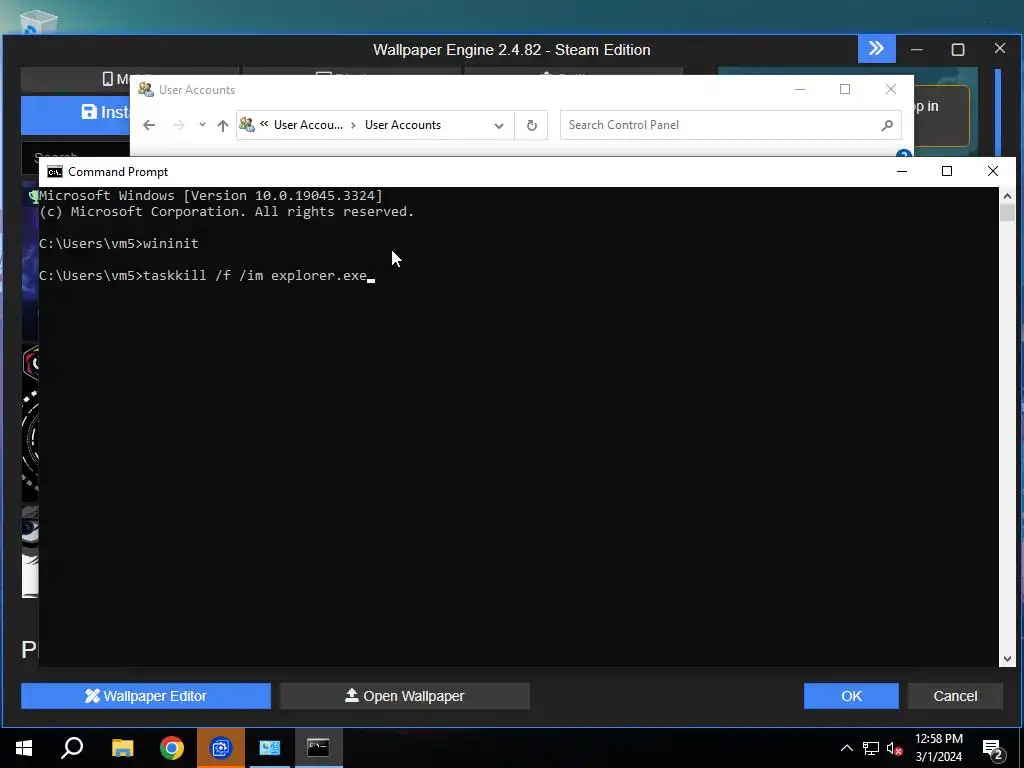Click the Wallpaper Editor button
The height and width of the screenshot is (768, 1024).
[x=146, y=696]
